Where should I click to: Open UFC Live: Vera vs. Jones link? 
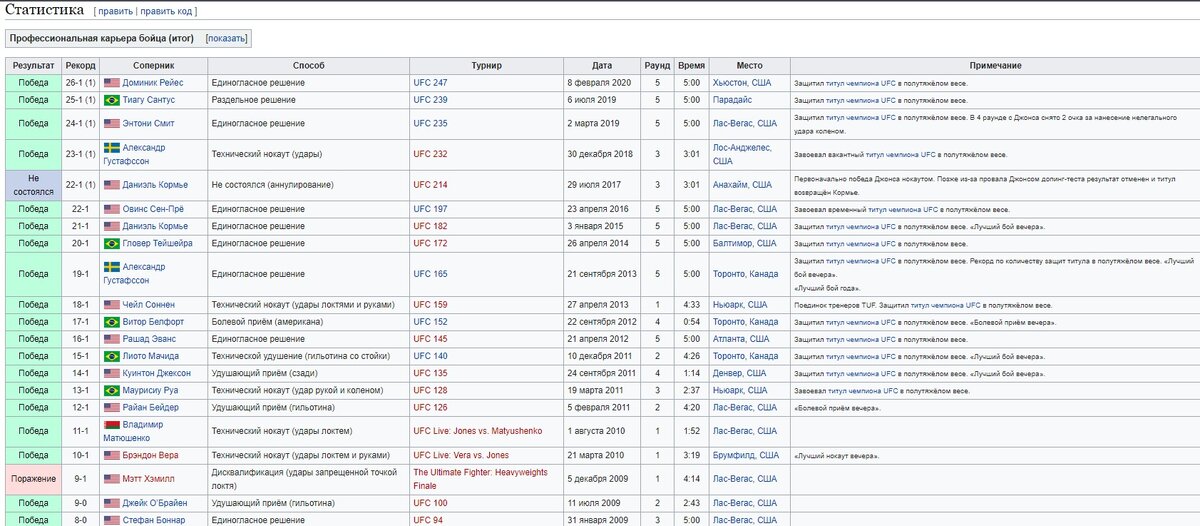(x=461, y=455)
